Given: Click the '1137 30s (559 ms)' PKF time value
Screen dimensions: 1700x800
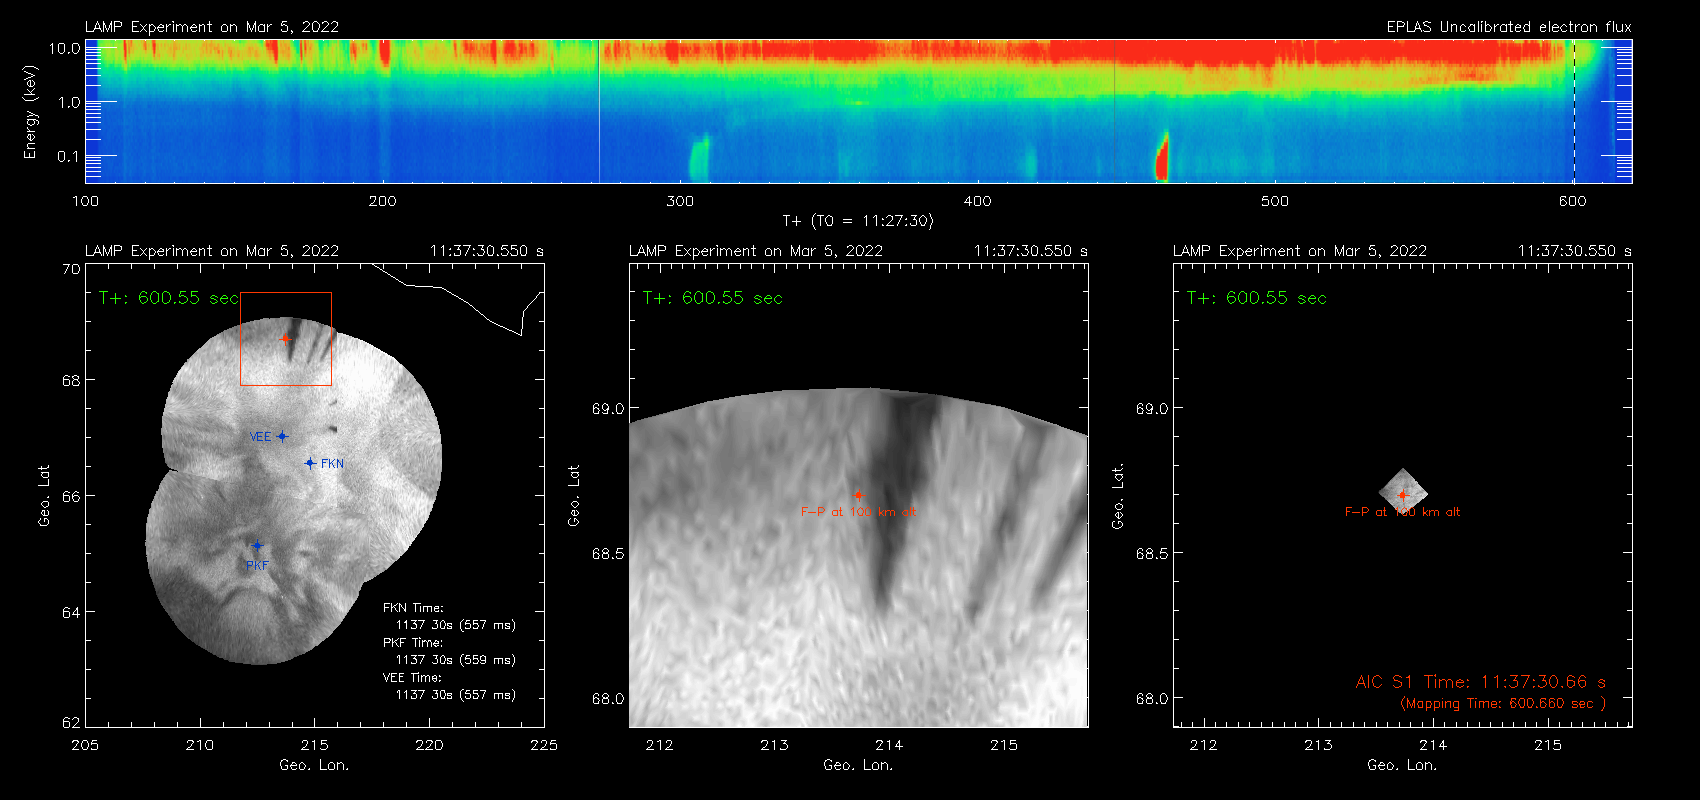Looking at the screenshot, I should point(456,660).
